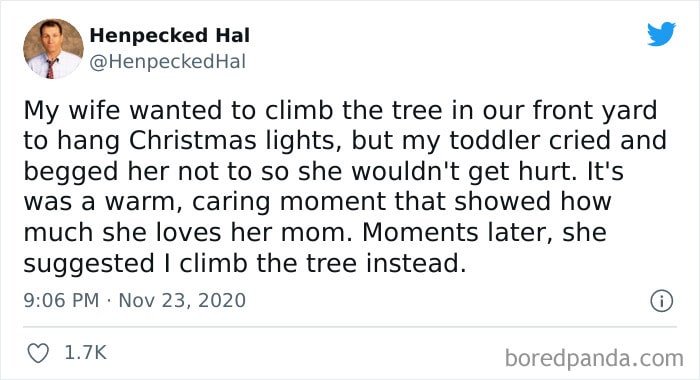Click the dot separator between time and date
This screenshot has height=380, width=700.
pos(109,301)
